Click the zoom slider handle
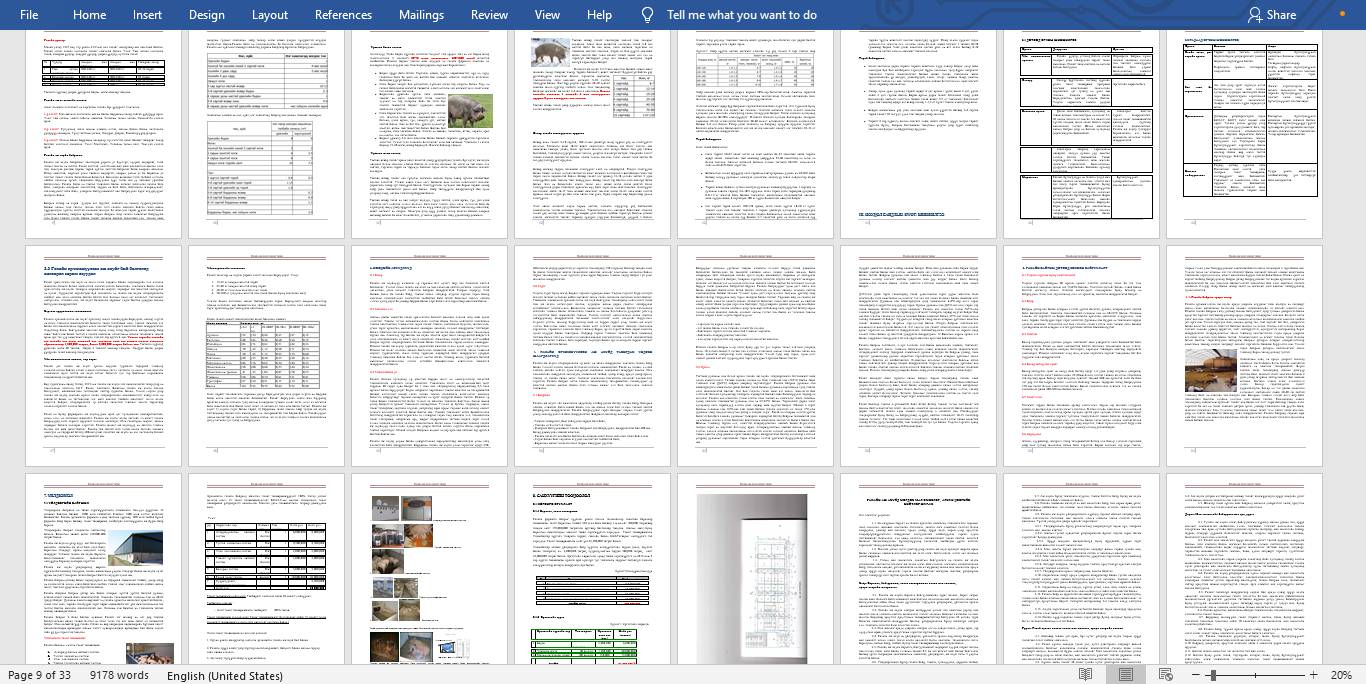This screenshot has width=1366, height=684. [x=1213, y=675]
